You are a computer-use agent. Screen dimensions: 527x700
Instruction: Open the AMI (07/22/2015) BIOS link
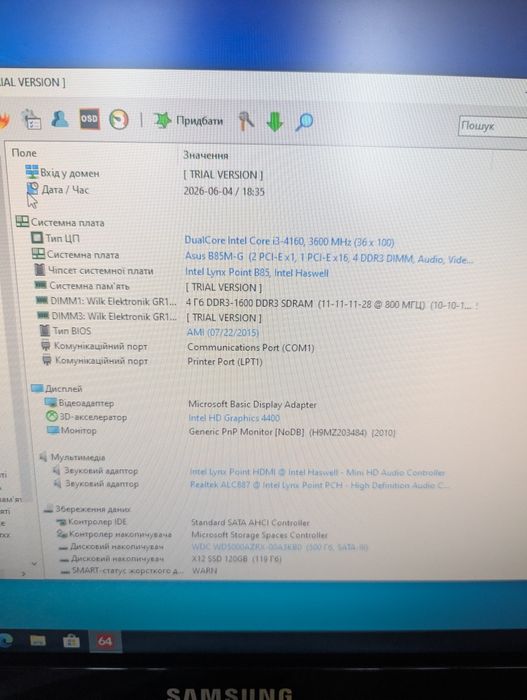[x=223, y=333]
